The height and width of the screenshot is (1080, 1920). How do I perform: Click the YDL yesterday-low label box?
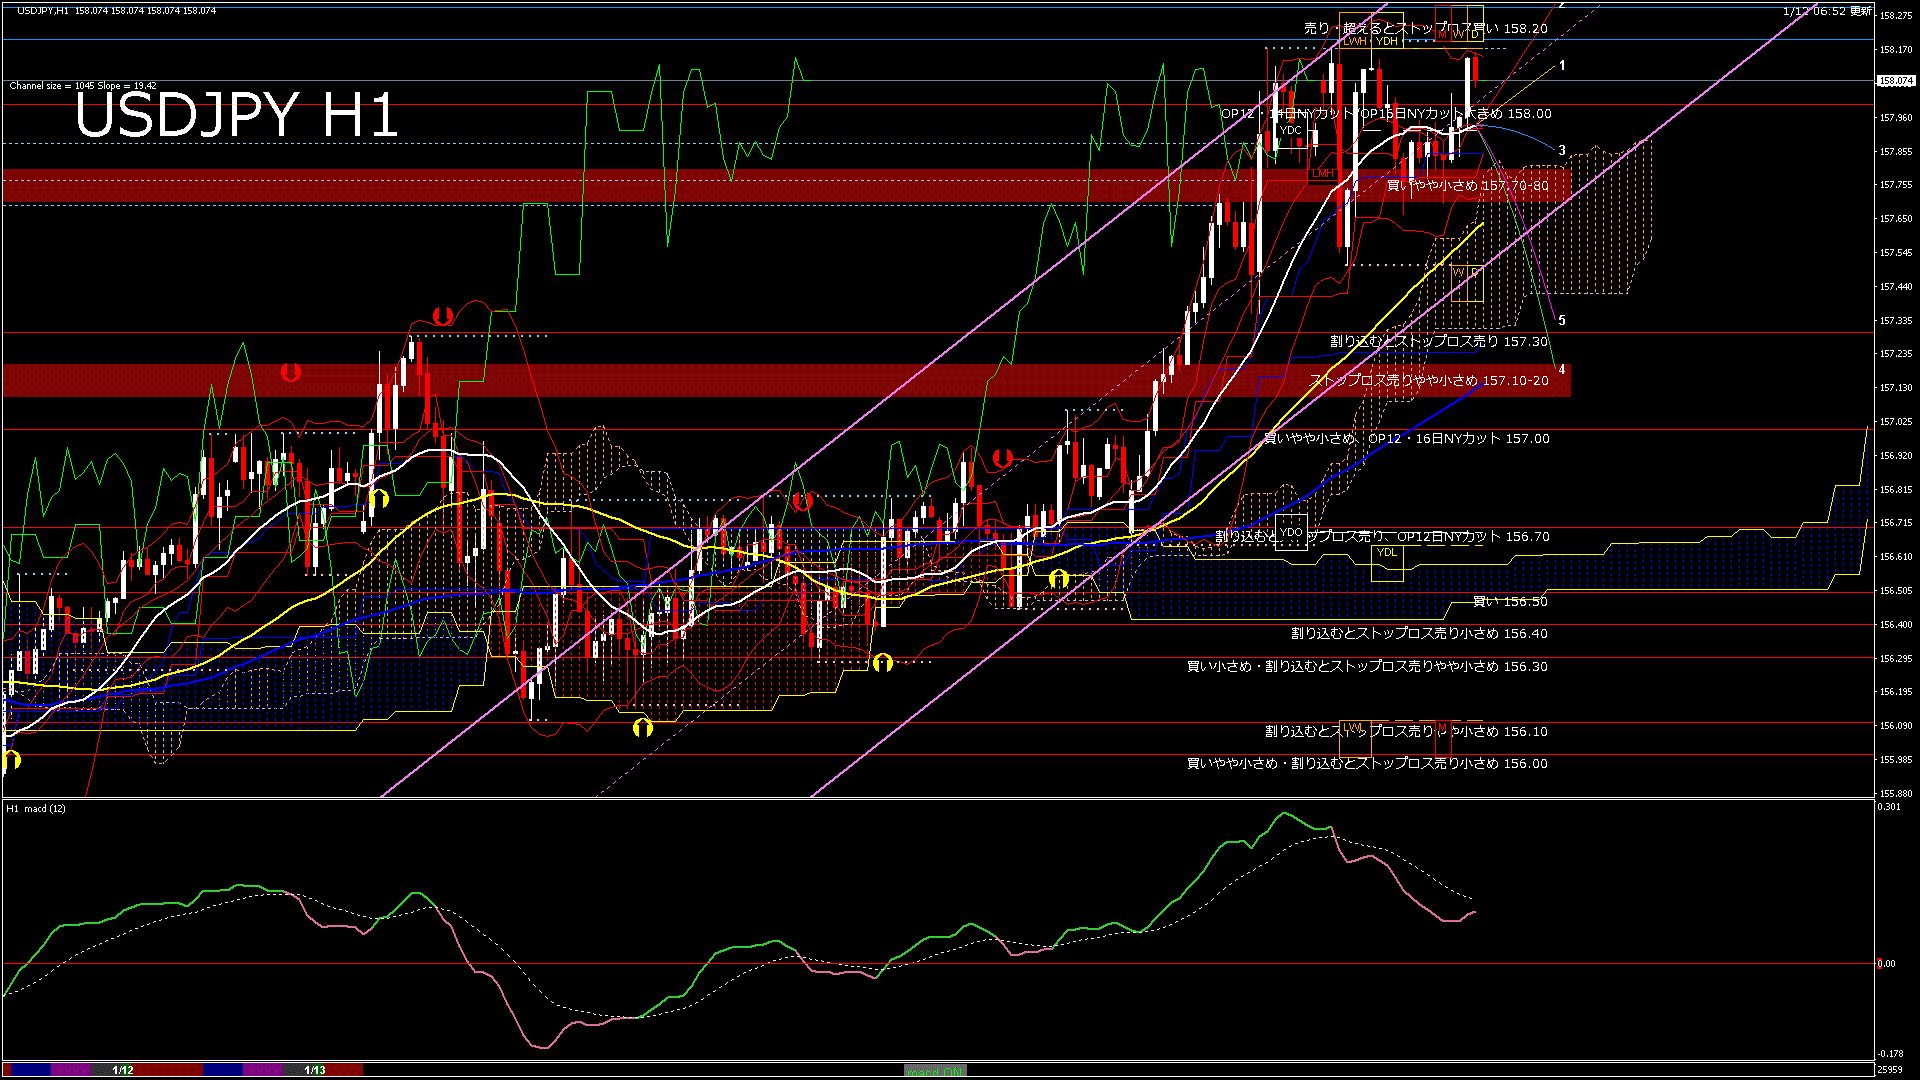pos(1387,553)
